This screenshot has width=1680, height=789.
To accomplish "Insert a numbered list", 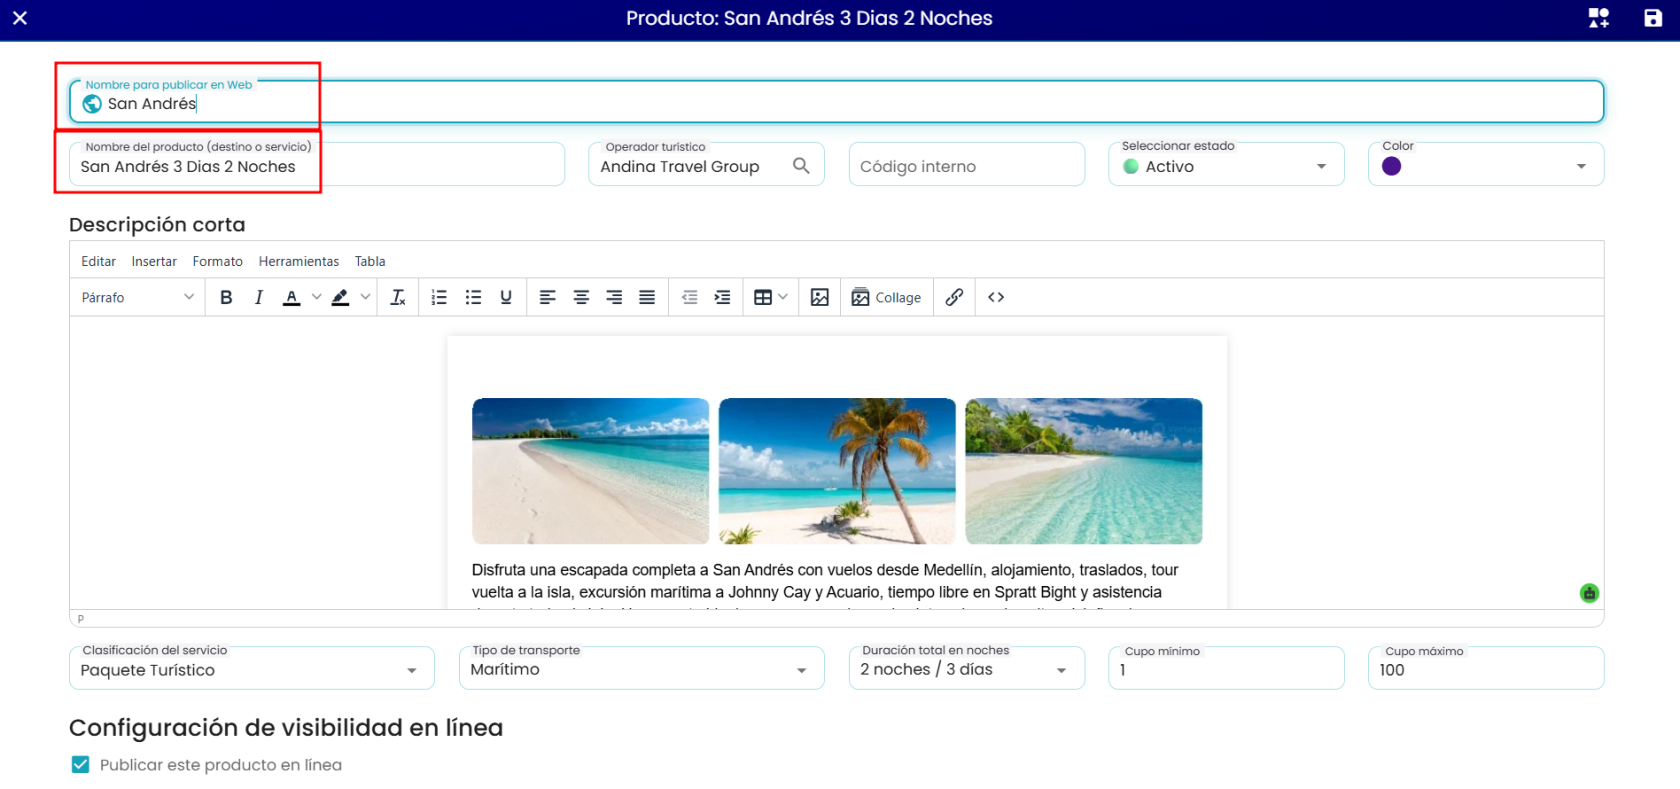I will pos(439,297).
